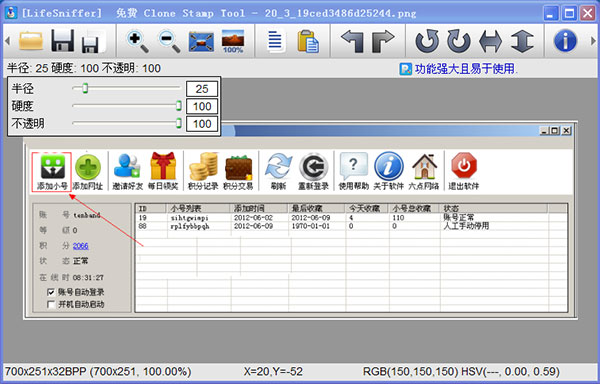
Task: Click the 积分交易 wallet icon
Action: [238, 172]
